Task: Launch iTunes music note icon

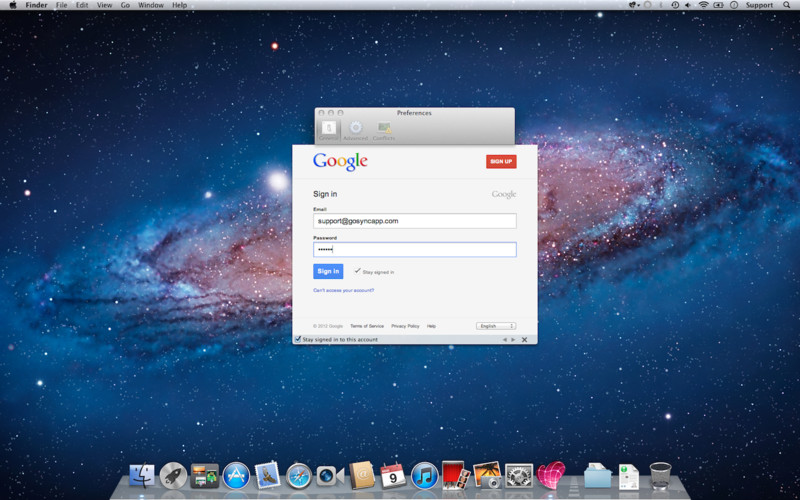Action: click(424, 476)
